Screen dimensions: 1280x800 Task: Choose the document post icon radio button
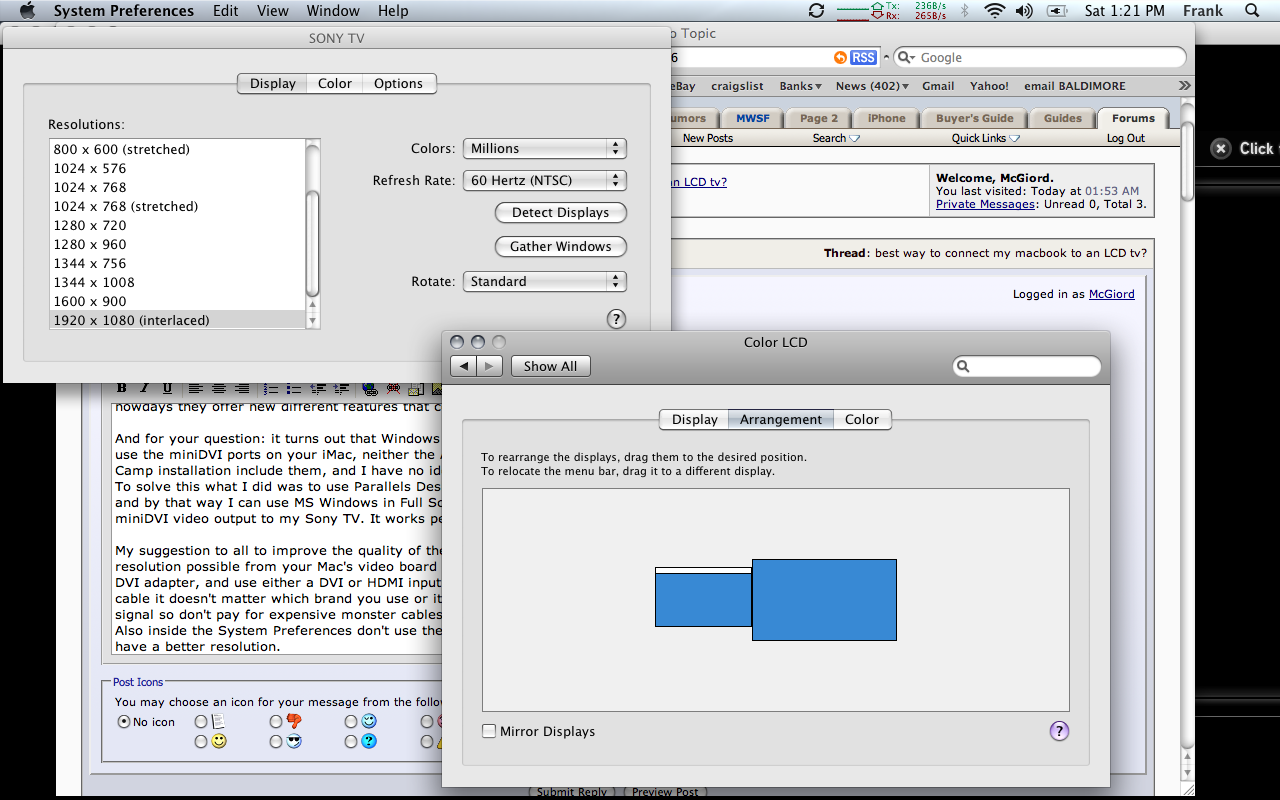(x=201, y=721)
